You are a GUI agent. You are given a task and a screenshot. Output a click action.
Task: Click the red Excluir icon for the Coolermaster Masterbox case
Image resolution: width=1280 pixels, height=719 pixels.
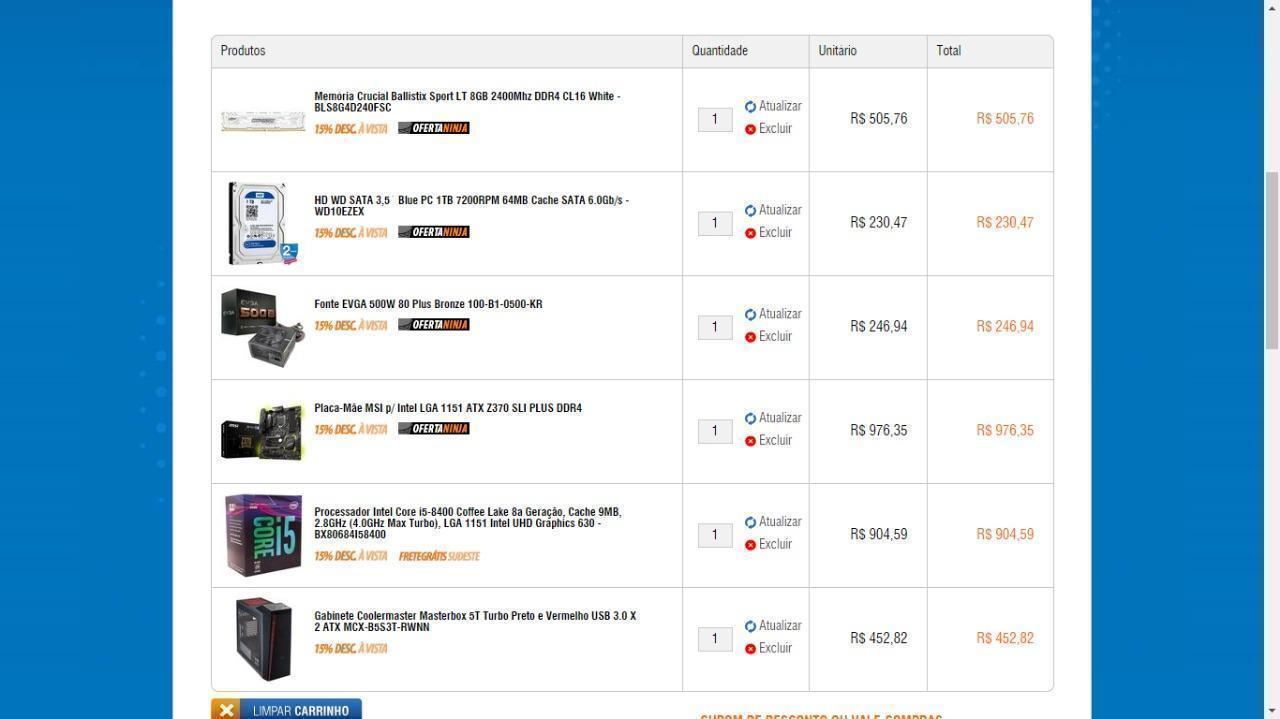750,649
